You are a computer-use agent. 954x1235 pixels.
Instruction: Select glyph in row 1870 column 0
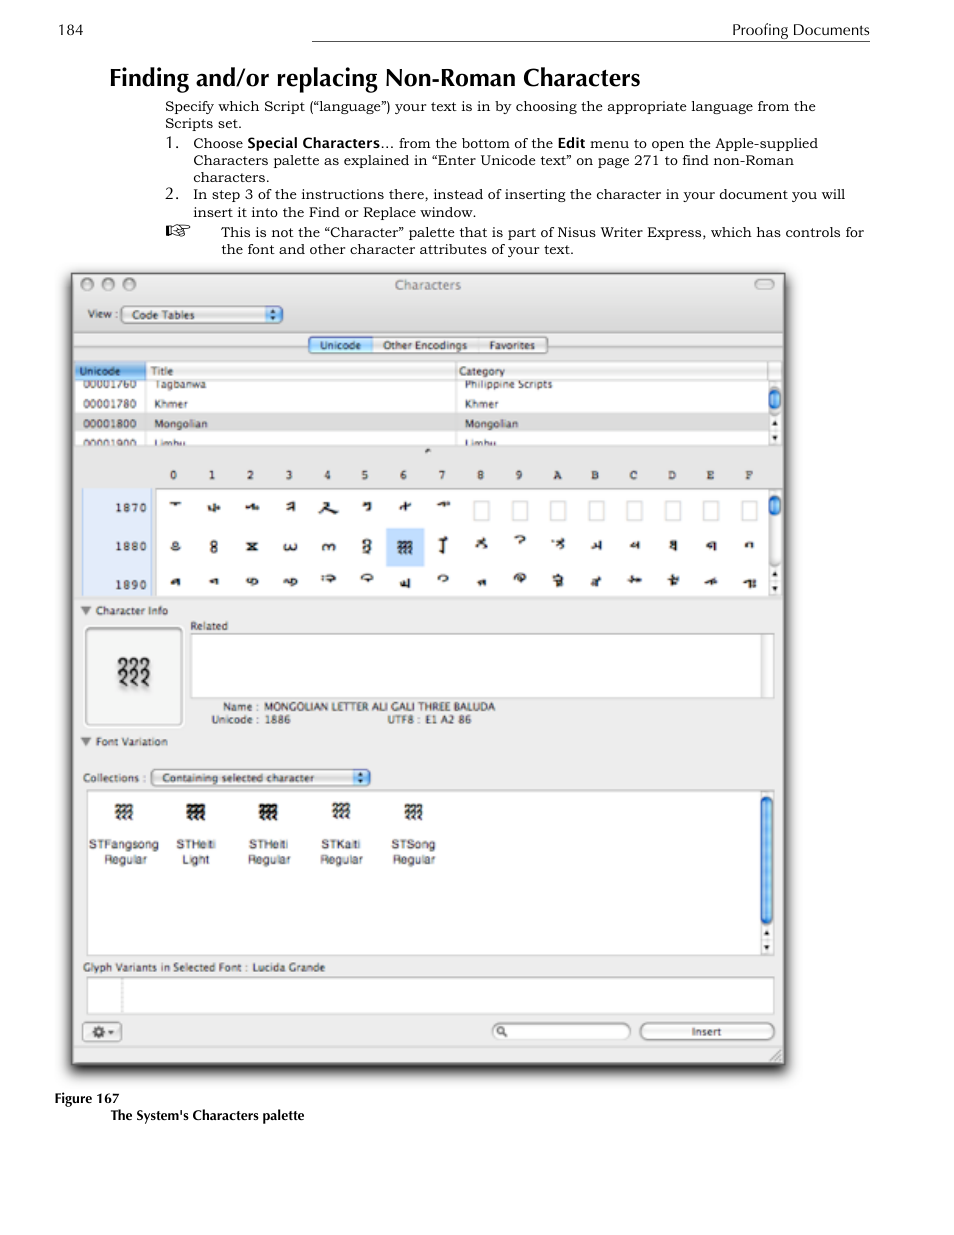point(175,506)
